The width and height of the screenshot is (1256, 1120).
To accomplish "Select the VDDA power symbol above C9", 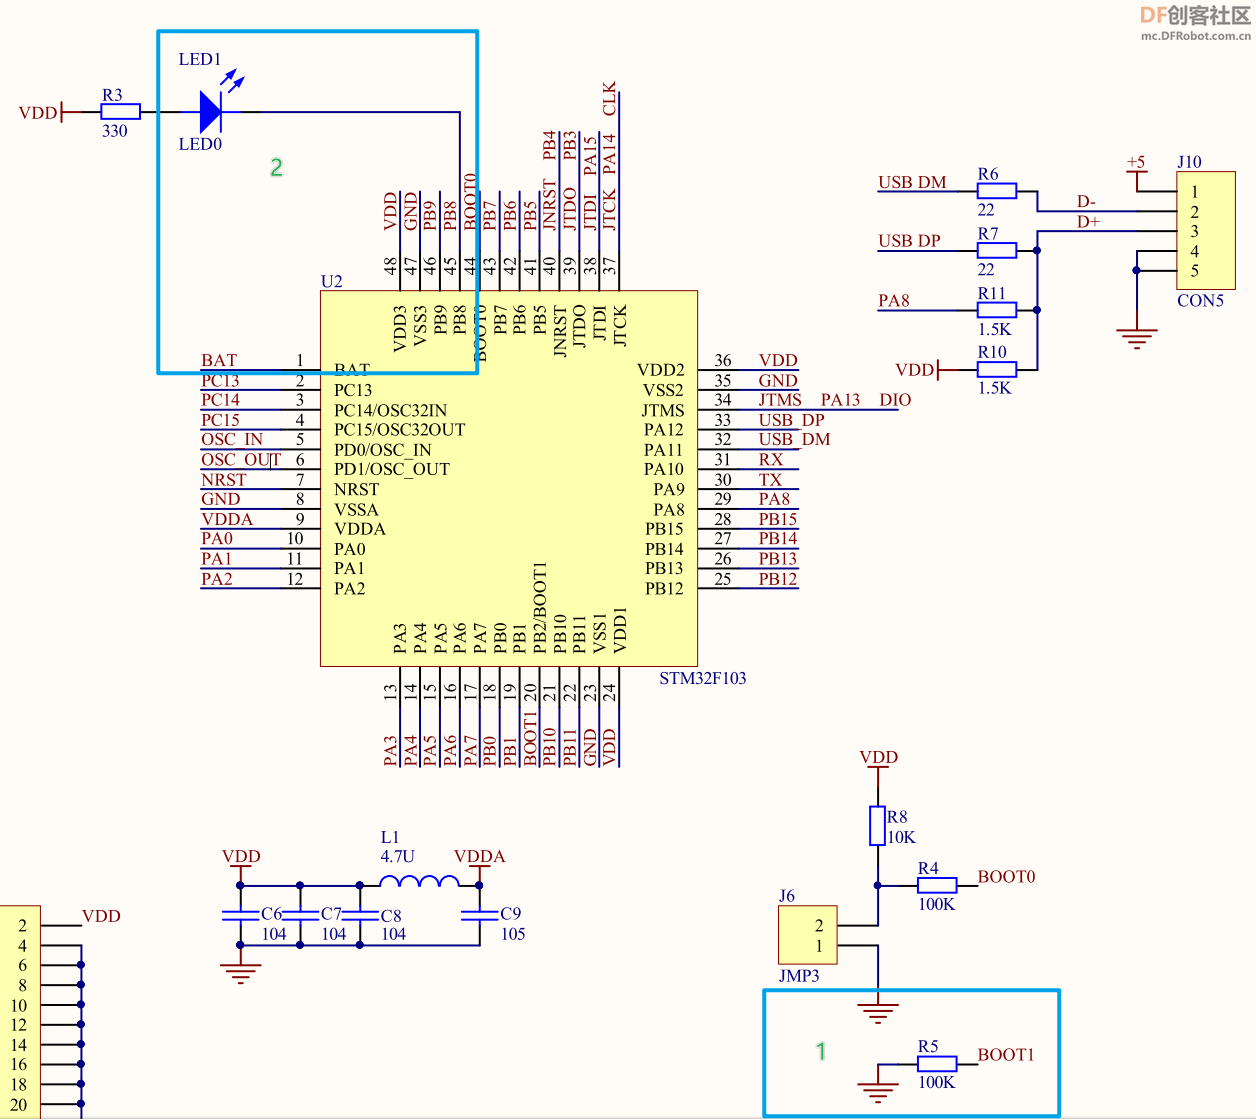I will point(479,860).
